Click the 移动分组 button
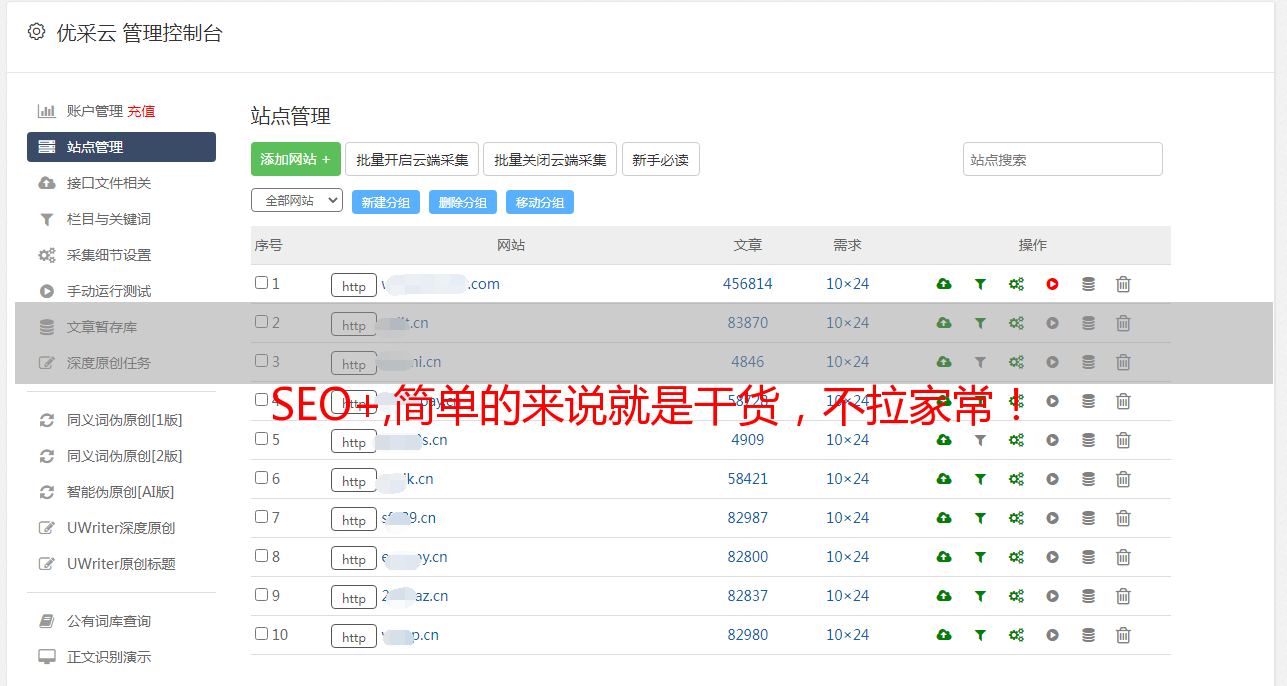1287x686 pixels. click(540, 202)
